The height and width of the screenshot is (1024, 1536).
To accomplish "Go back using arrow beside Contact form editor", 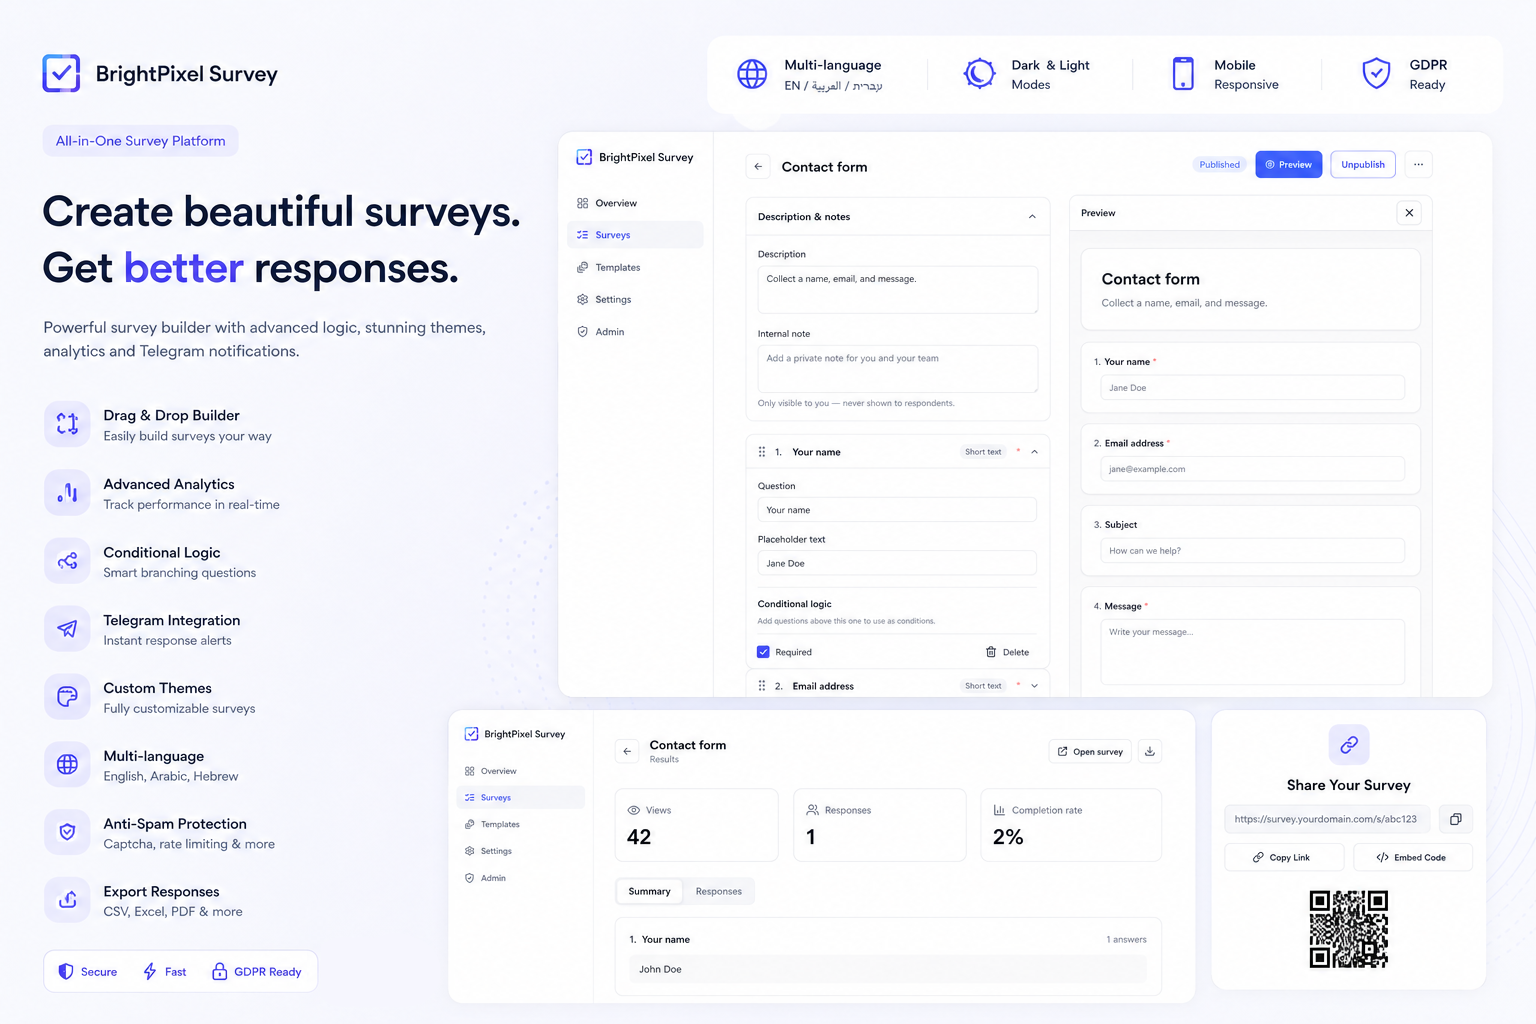I will coord(758,167).
